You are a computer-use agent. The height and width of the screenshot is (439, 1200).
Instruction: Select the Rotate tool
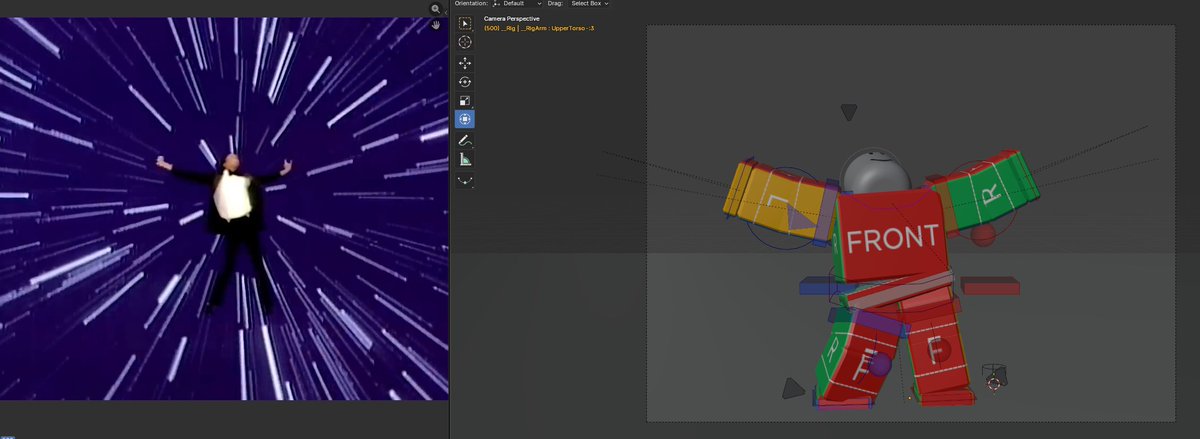click(465, 82)
